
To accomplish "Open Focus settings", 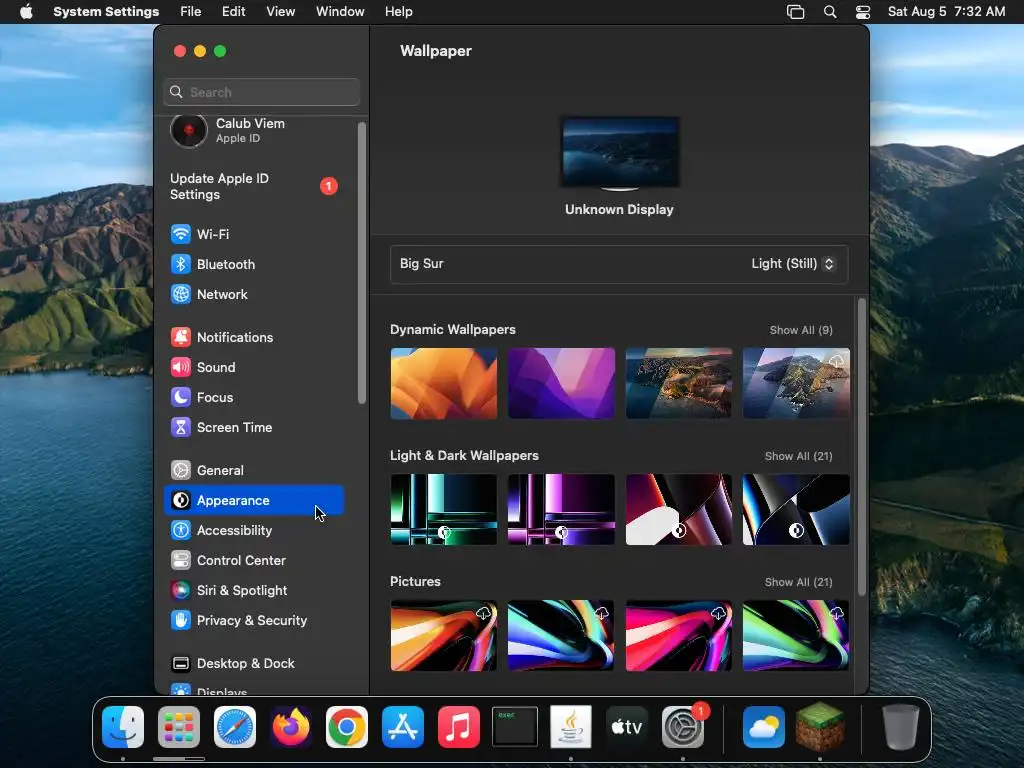I will [x=254, y=397].
